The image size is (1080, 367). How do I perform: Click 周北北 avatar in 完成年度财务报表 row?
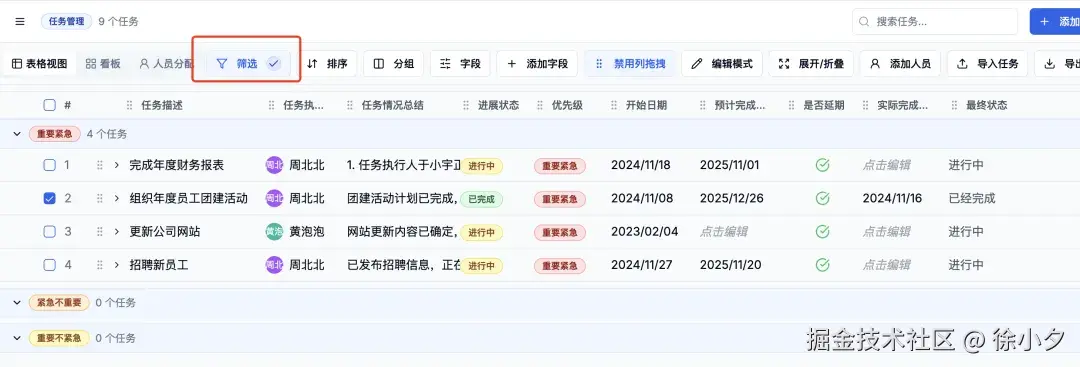[274, 165]
